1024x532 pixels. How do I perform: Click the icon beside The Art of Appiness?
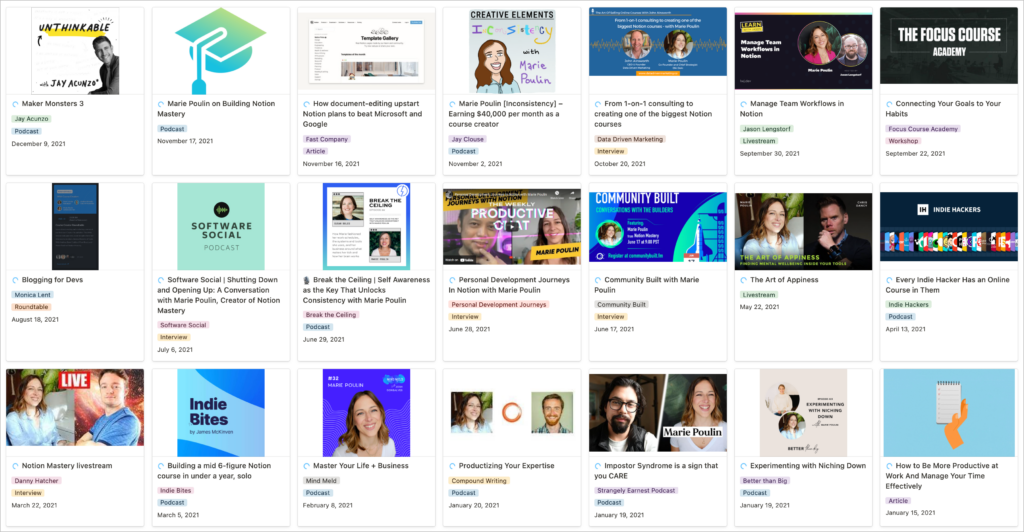(744, 280)
